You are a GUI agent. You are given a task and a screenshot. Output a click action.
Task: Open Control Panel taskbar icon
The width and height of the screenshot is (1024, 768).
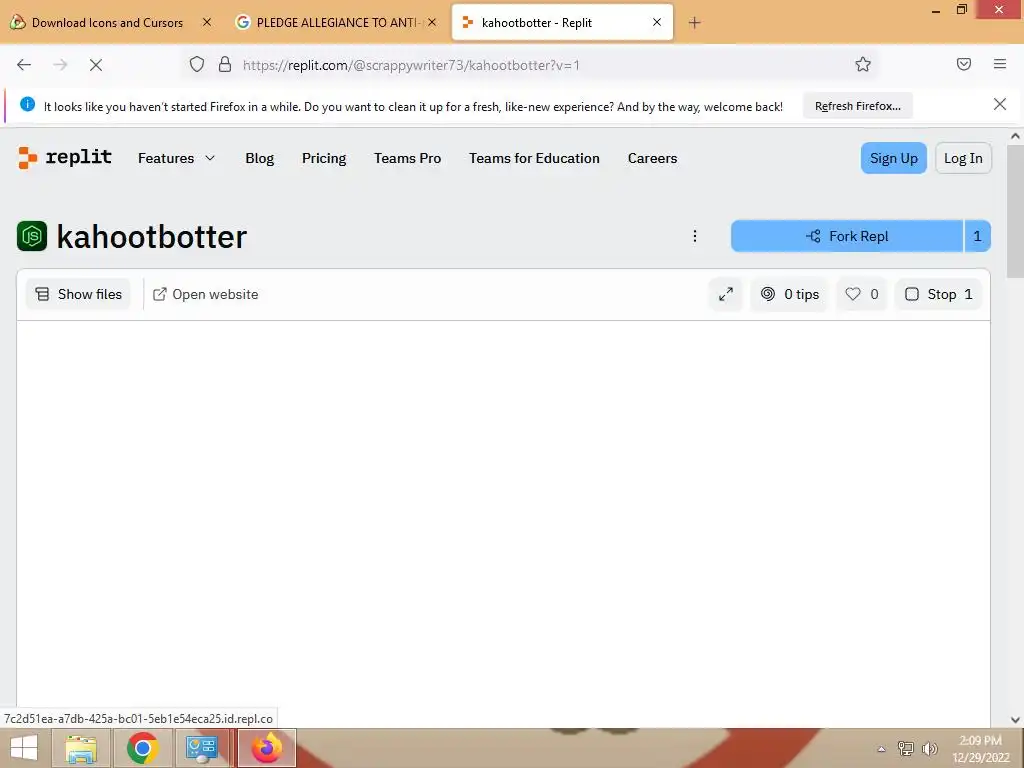point(201,748)
